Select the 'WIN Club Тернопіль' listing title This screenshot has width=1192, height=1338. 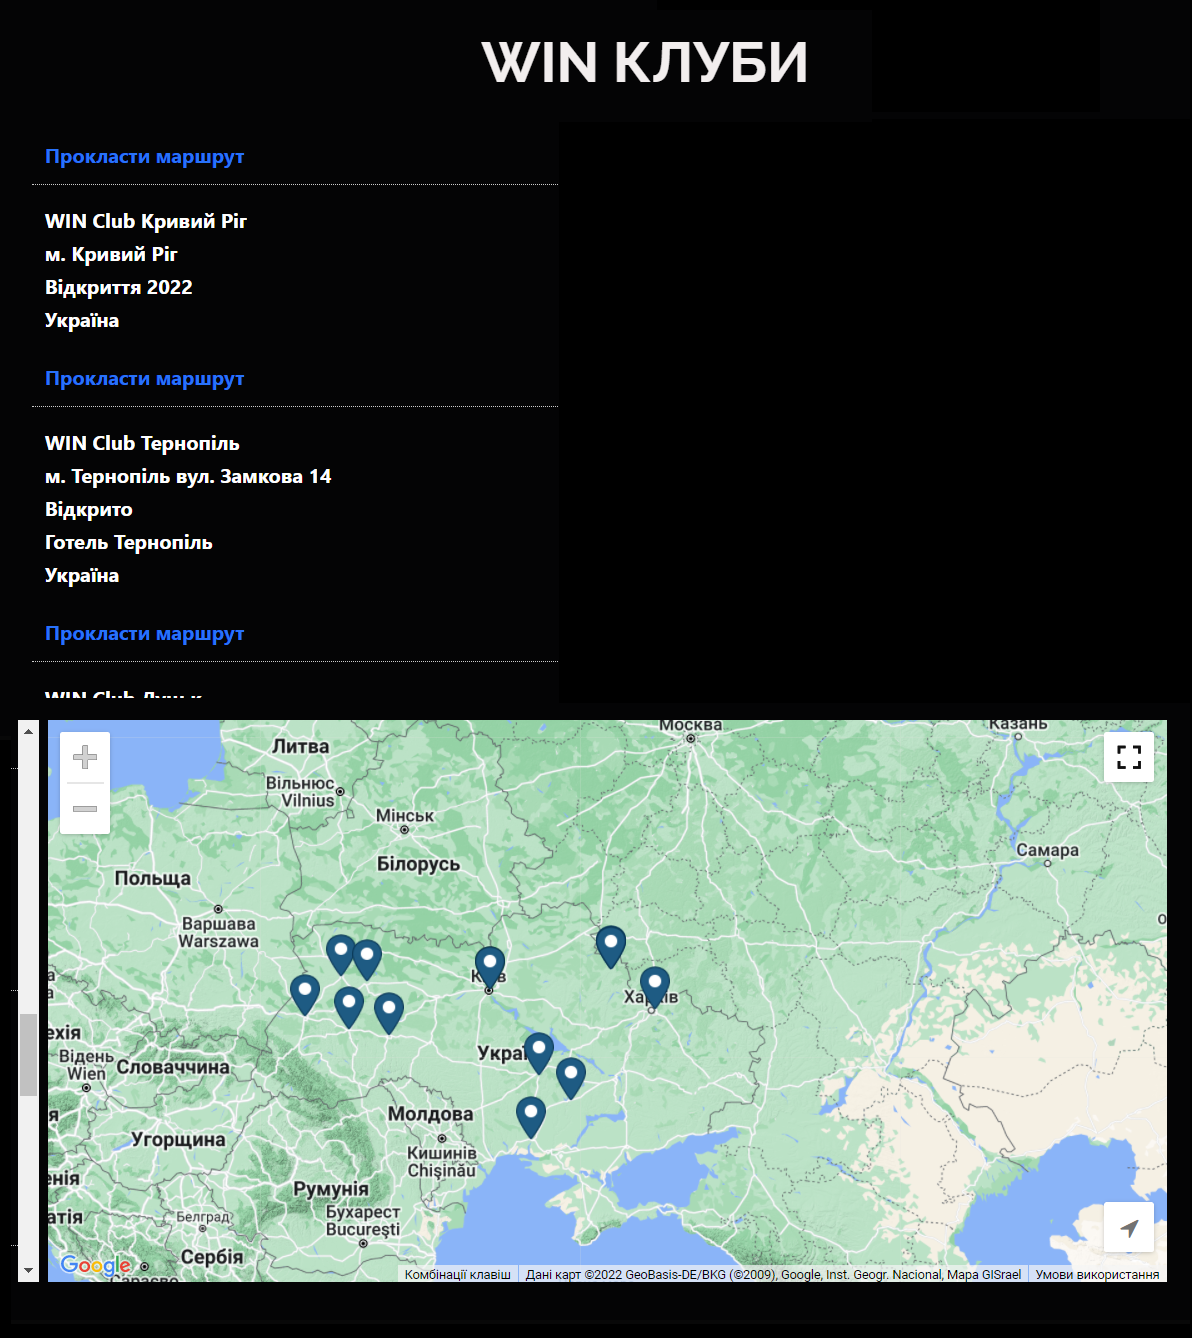click(142, 443)
